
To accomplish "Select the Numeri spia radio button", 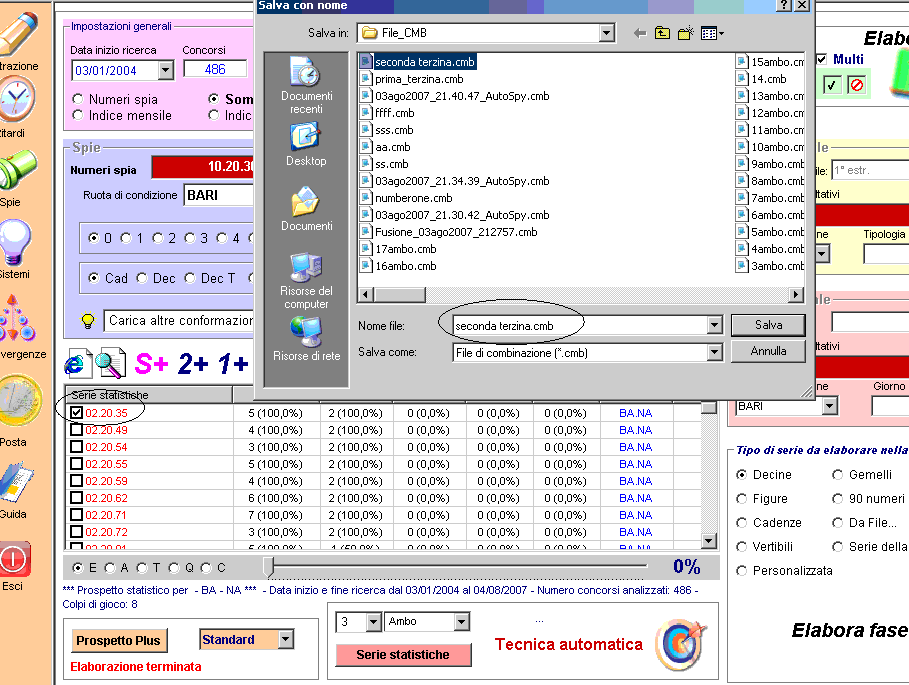I will tap(78, 99).
